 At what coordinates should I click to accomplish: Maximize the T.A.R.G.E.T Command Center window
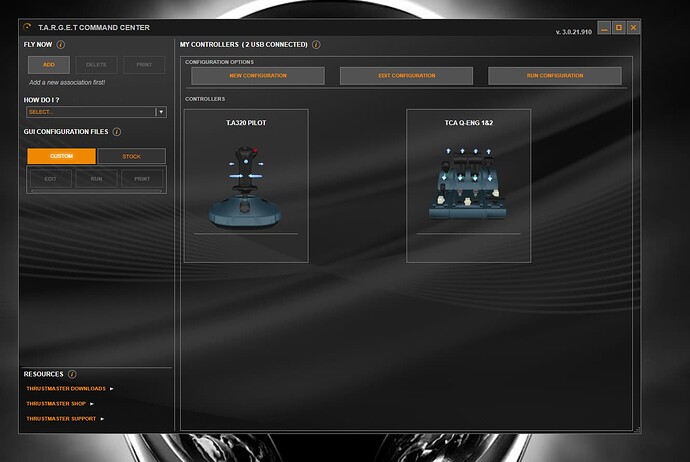click(x=619, y=28)
